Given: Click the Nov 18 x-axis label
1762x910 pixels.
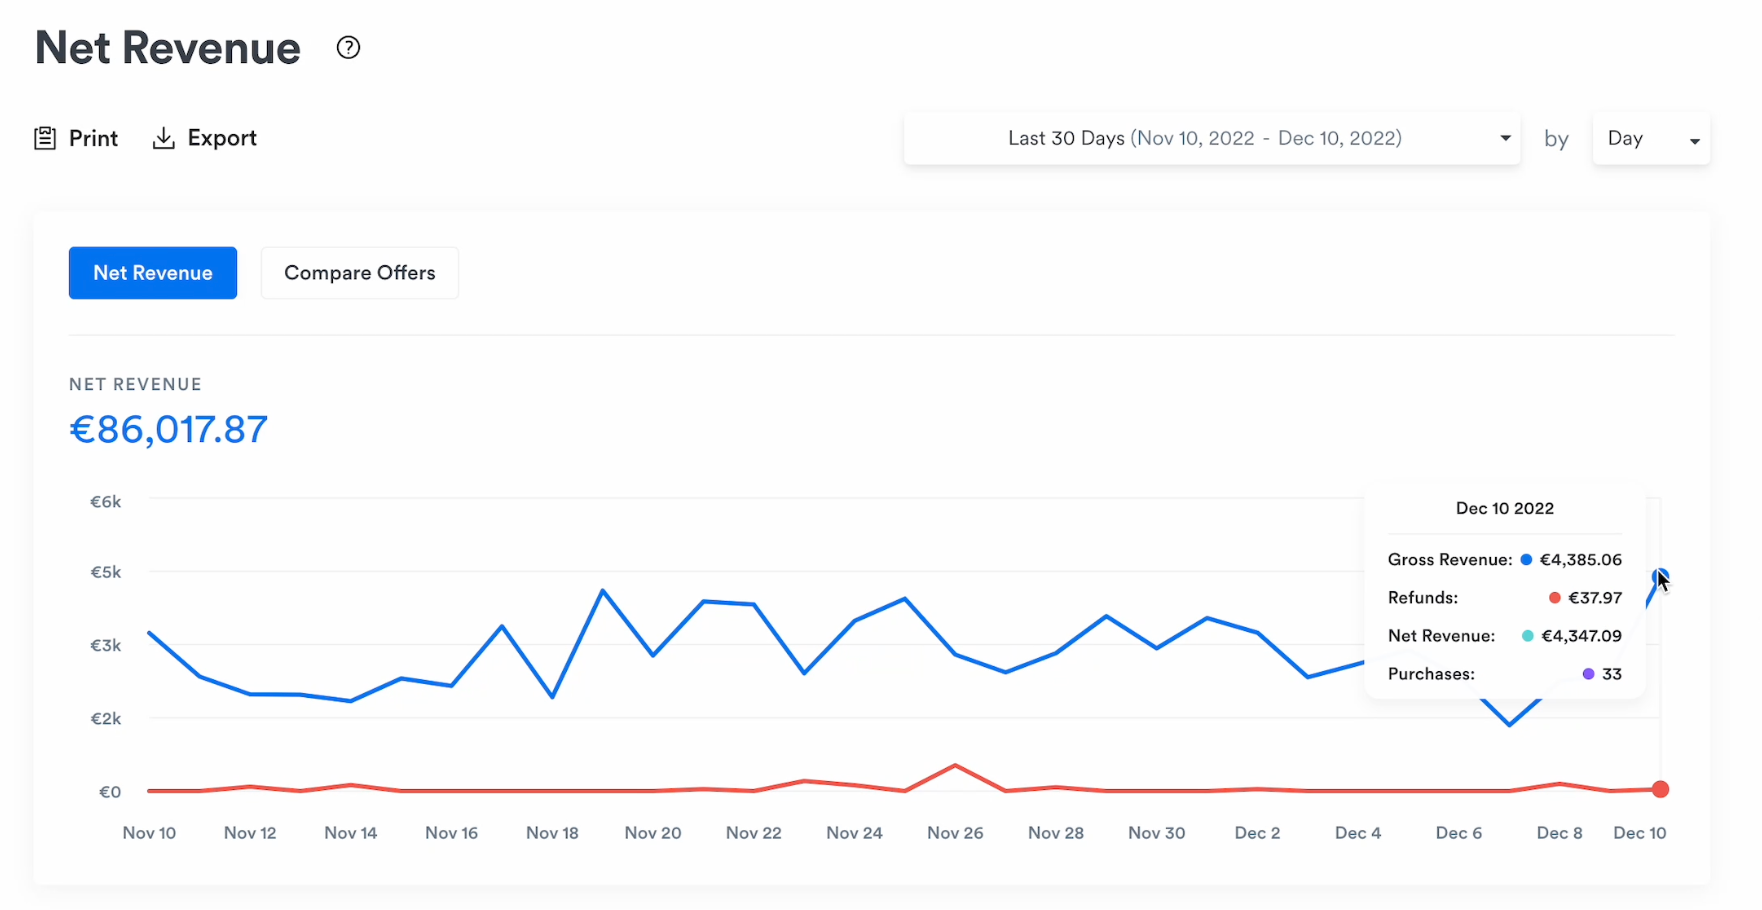Looking at the screenshot, I should [552, 833].
